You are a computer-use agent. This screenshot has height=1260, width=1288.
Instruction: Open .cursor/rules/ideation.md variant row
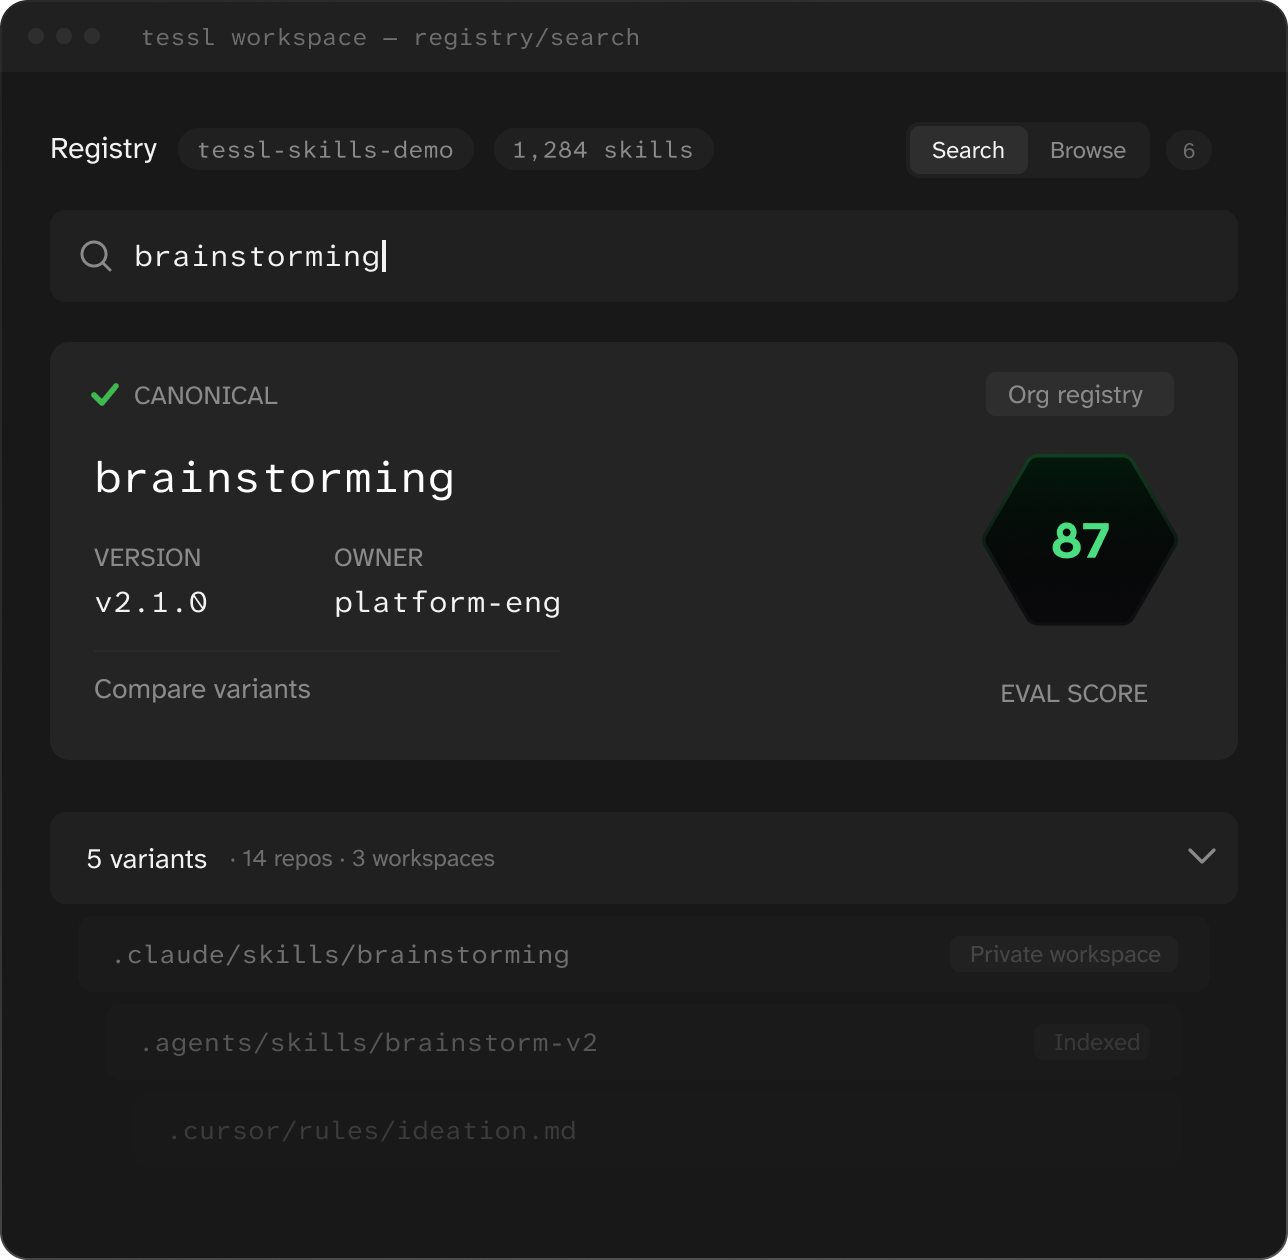660,1130
